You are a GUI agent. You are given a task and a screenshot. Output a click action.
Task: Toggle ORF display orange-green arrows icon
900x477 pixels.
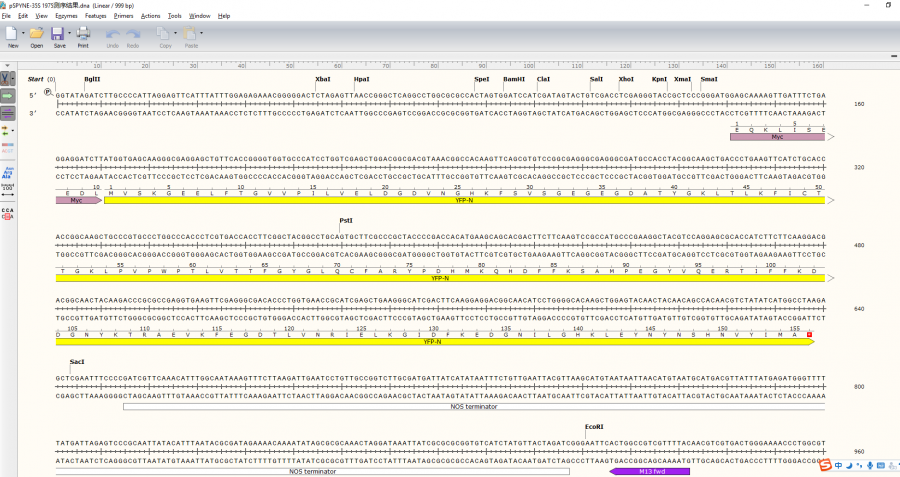tap(5, 131)
